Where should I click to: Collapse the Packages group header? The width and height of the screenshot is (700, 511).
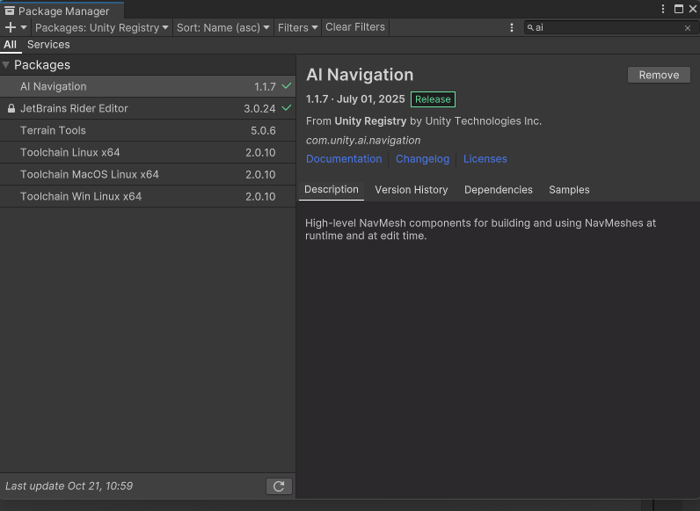(x=7, y=65)
